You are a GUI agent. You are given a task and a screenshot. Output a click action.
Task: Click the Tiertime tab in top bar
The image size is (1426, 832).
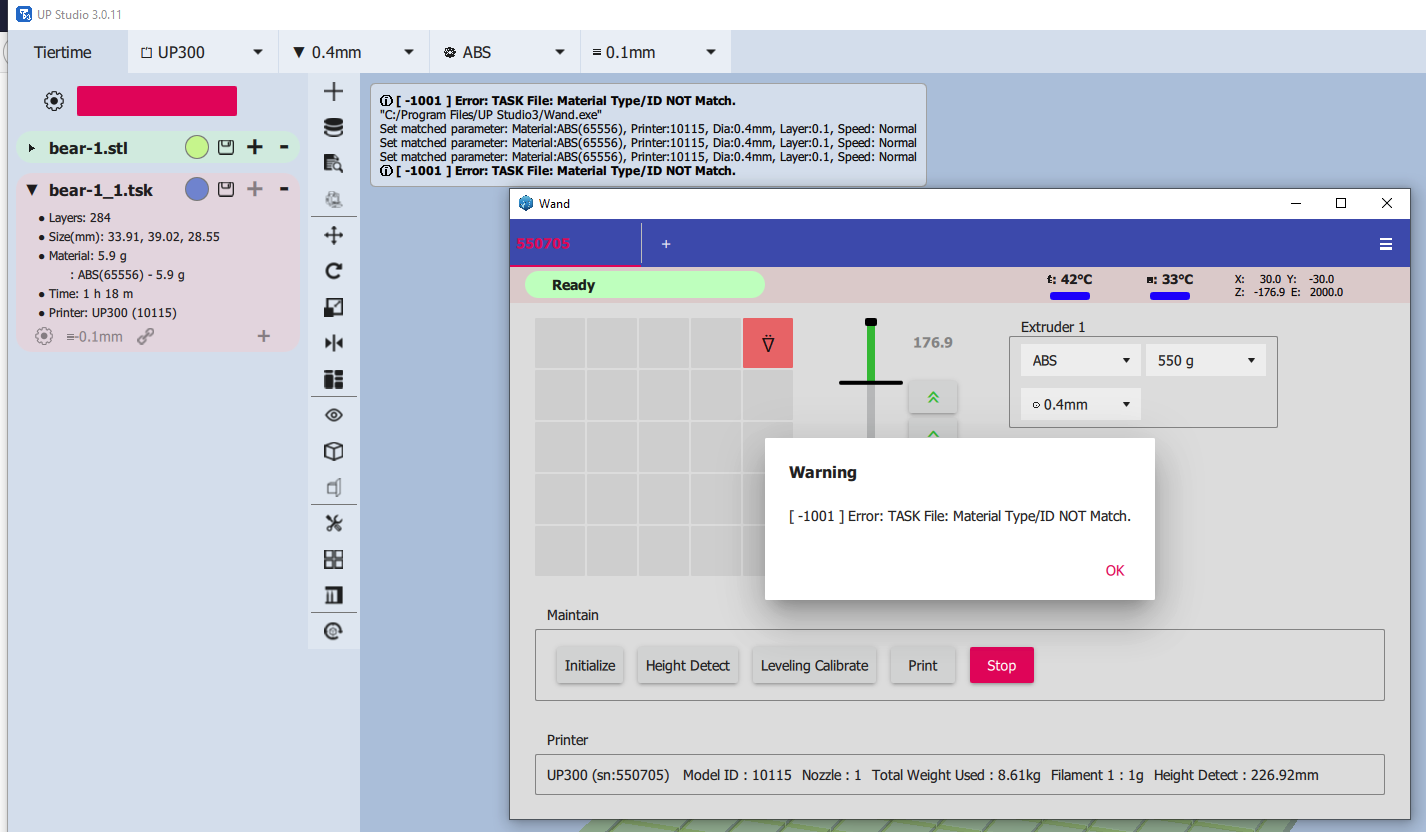(x=63, y=52)
